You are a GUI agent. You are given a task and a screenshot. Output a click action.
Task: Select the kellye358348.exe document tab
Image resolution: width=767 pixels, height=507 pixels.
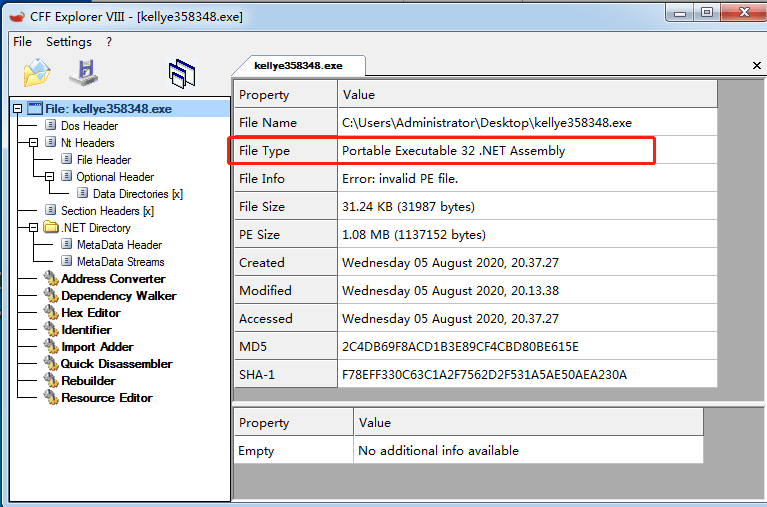[x=298, y=66]
